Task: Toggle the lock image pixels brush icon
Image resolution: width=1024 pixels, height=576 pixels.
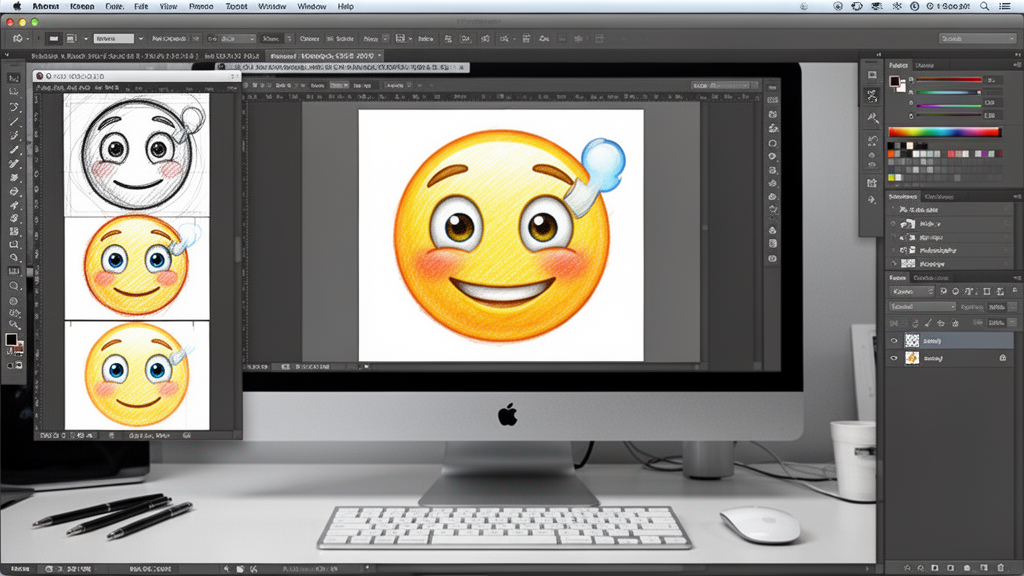Action: point(928,323)
